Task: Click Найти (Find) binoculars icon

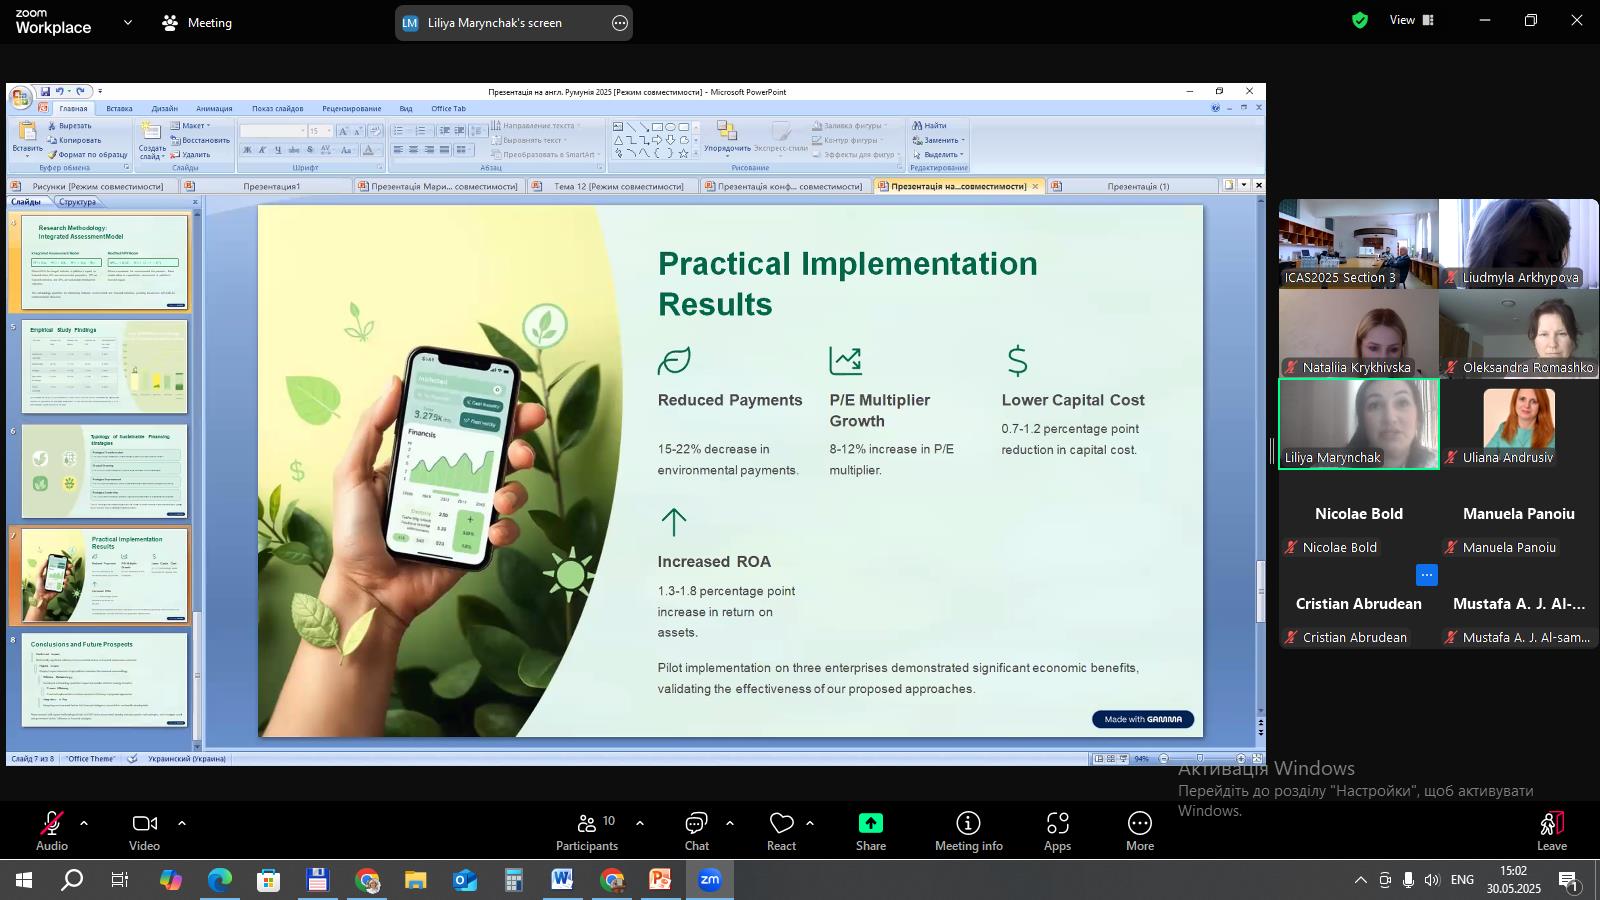Action: point(929,126)
